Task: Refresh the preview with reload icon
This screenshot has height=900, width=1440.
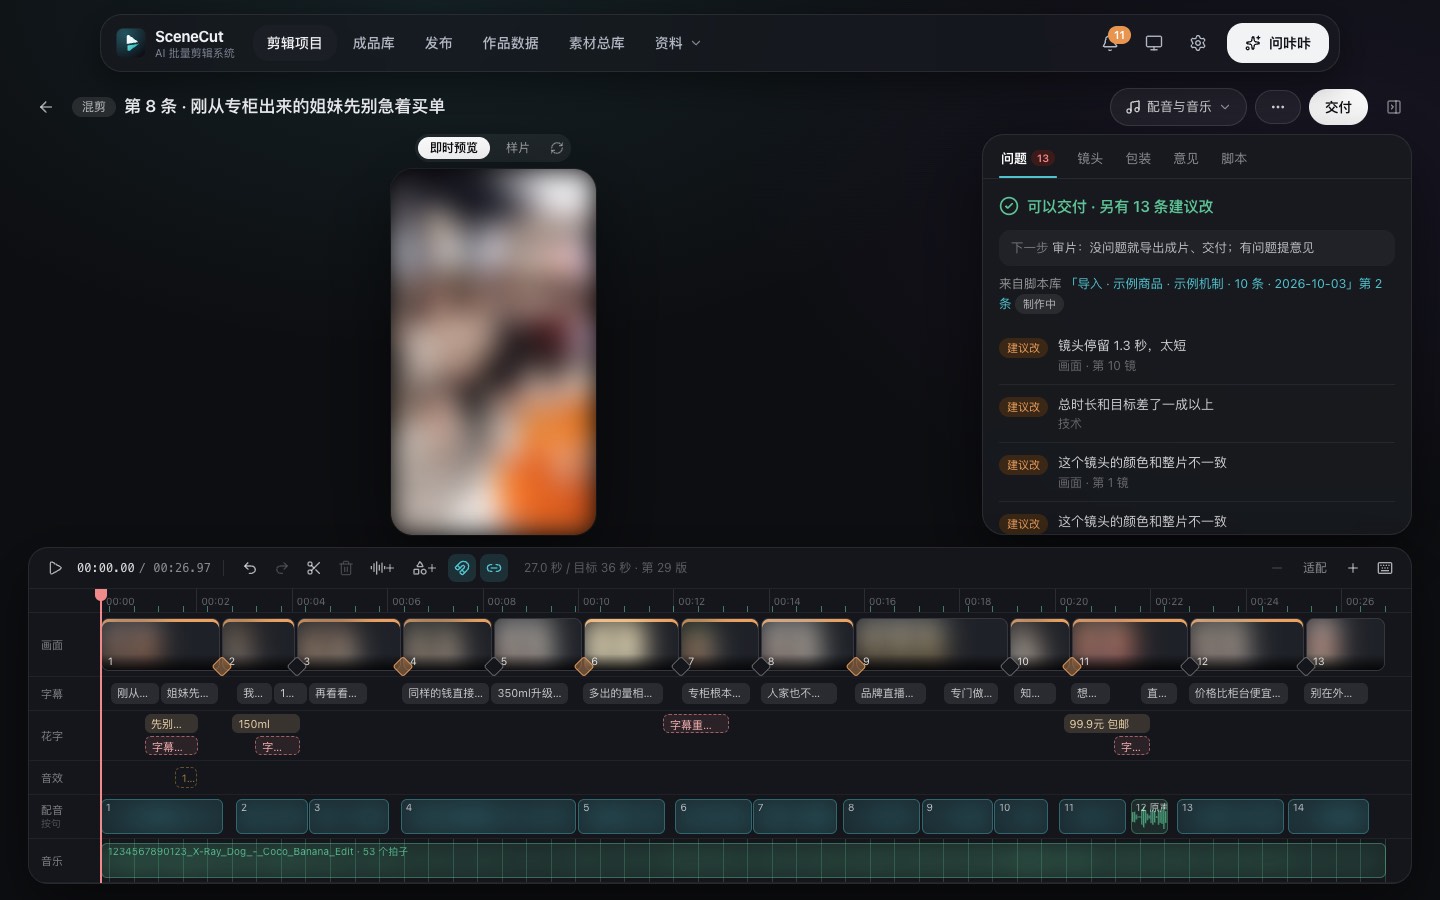Action: point(557,148)
